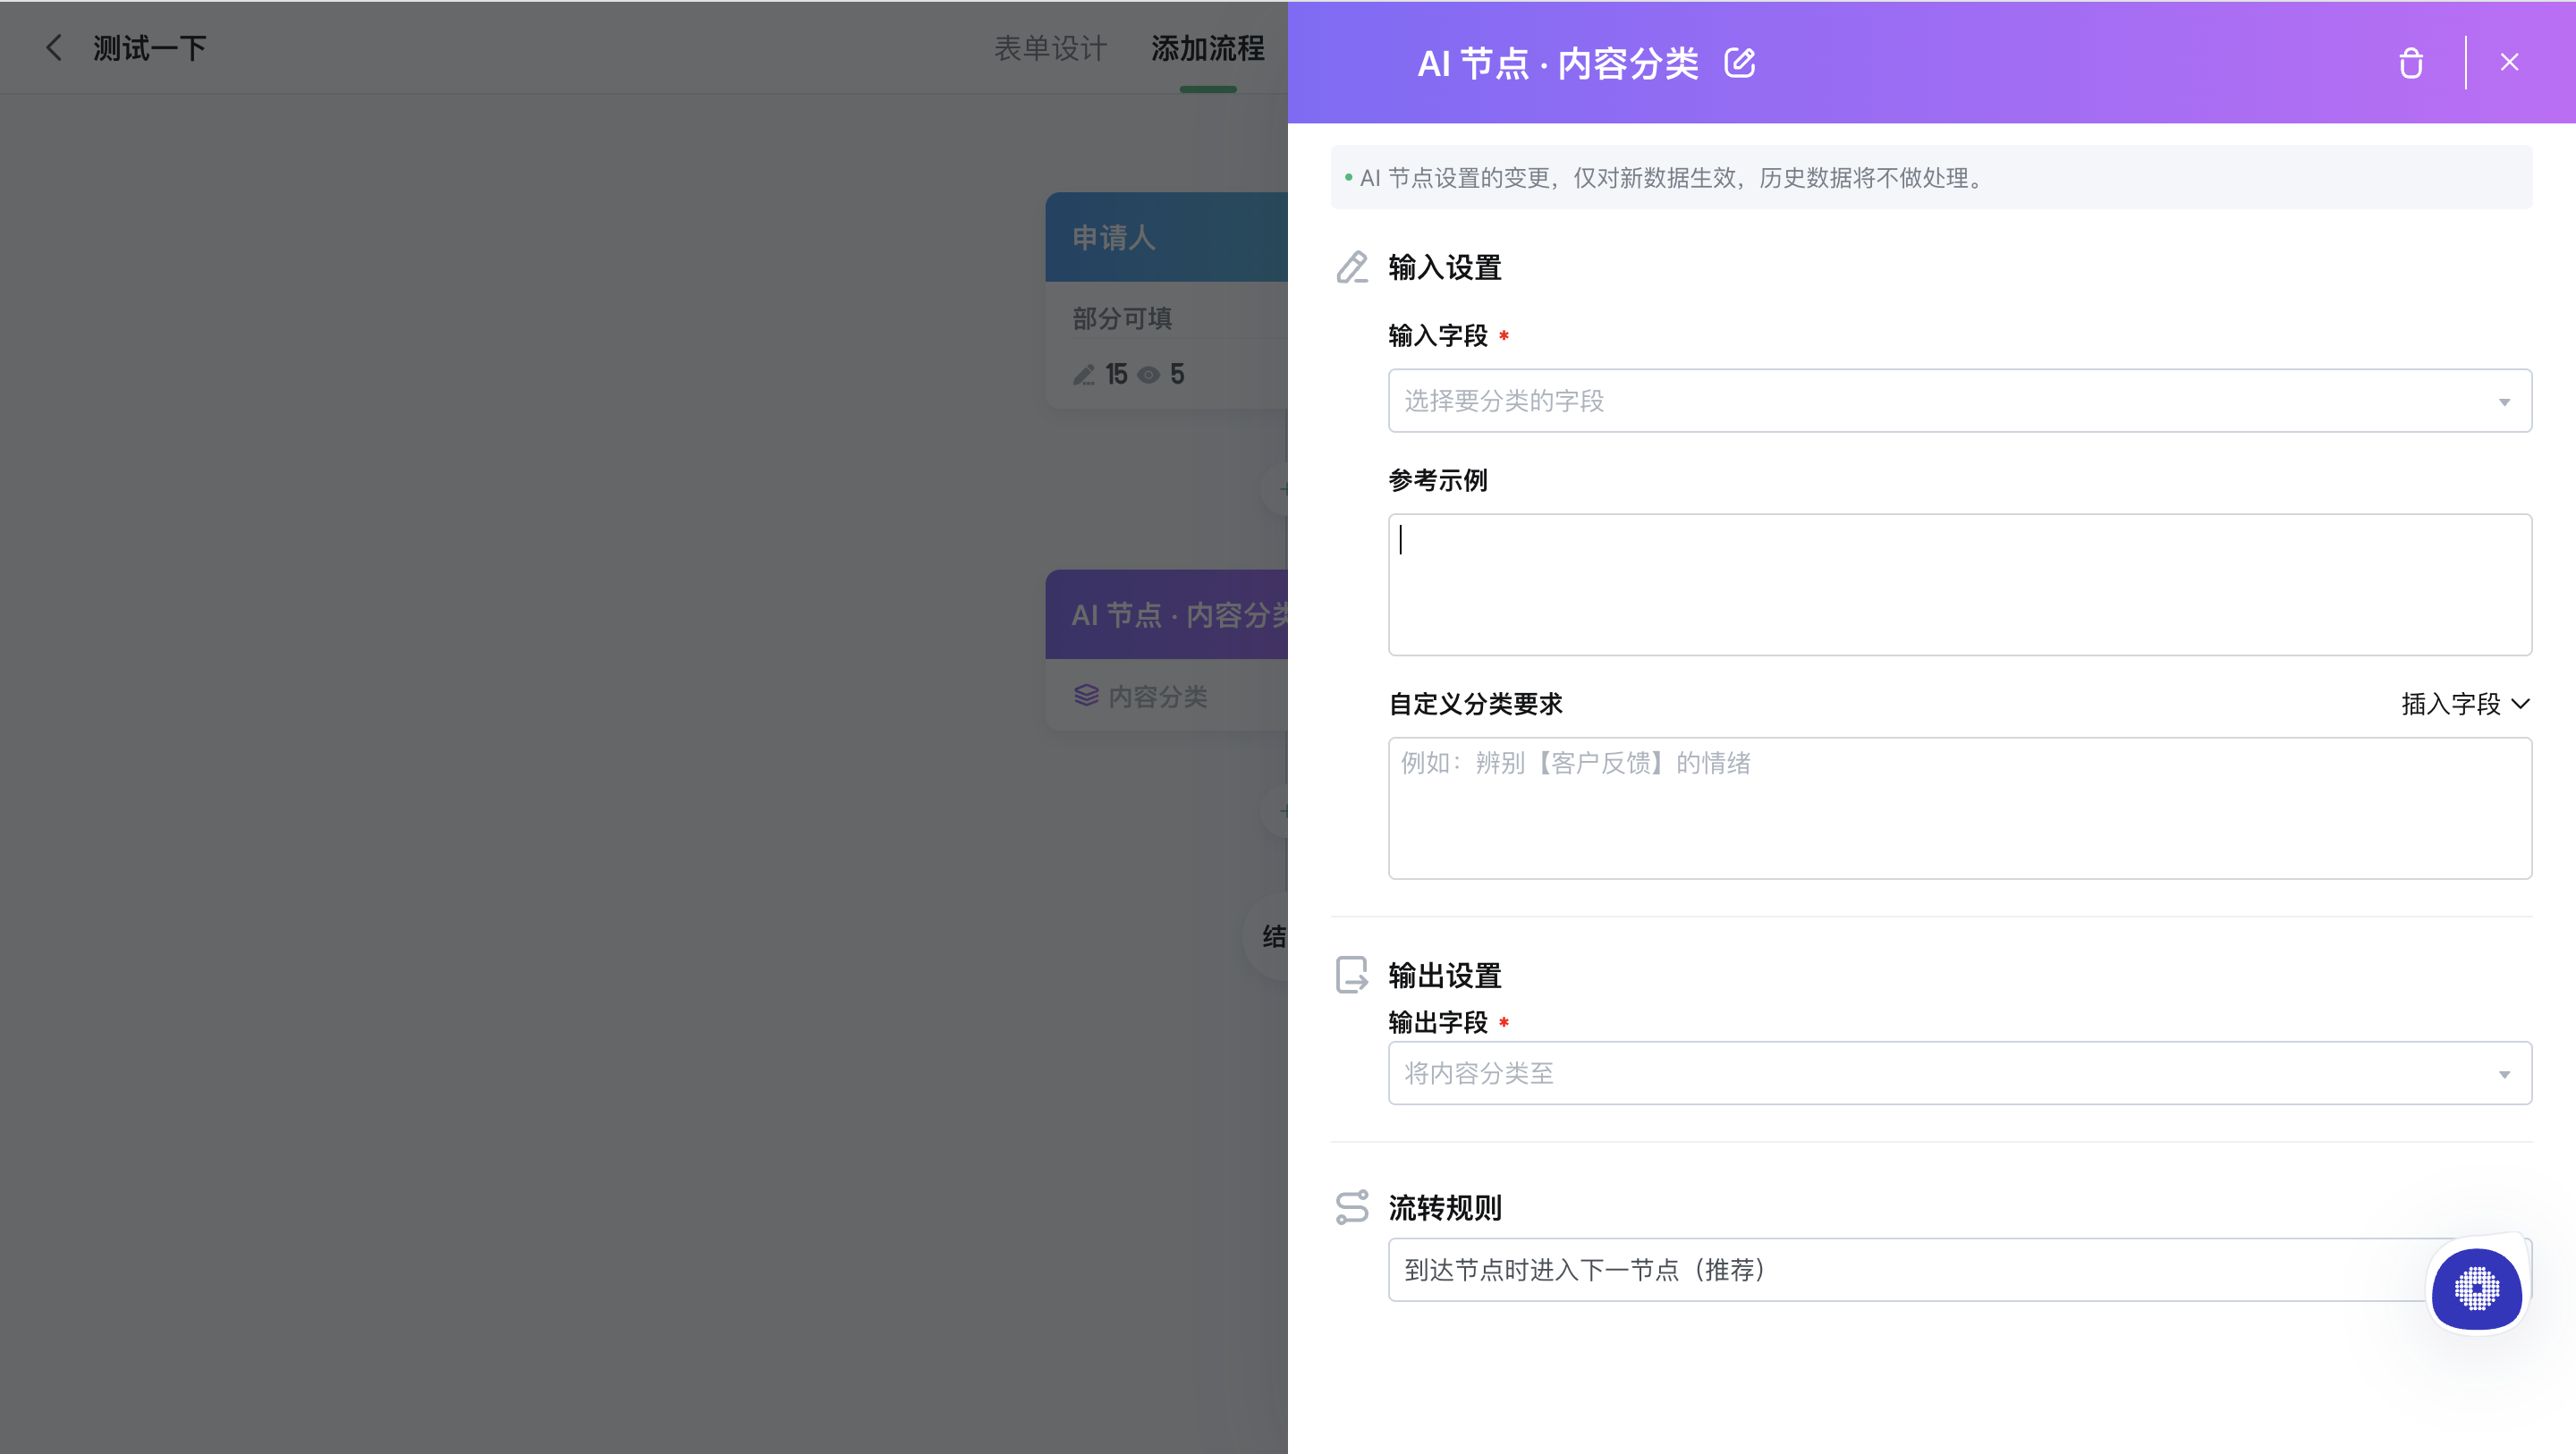Click the 内容分类 layers icon in node card
This screenshot has height=1454, width=2576.
tap(1086, 696)
